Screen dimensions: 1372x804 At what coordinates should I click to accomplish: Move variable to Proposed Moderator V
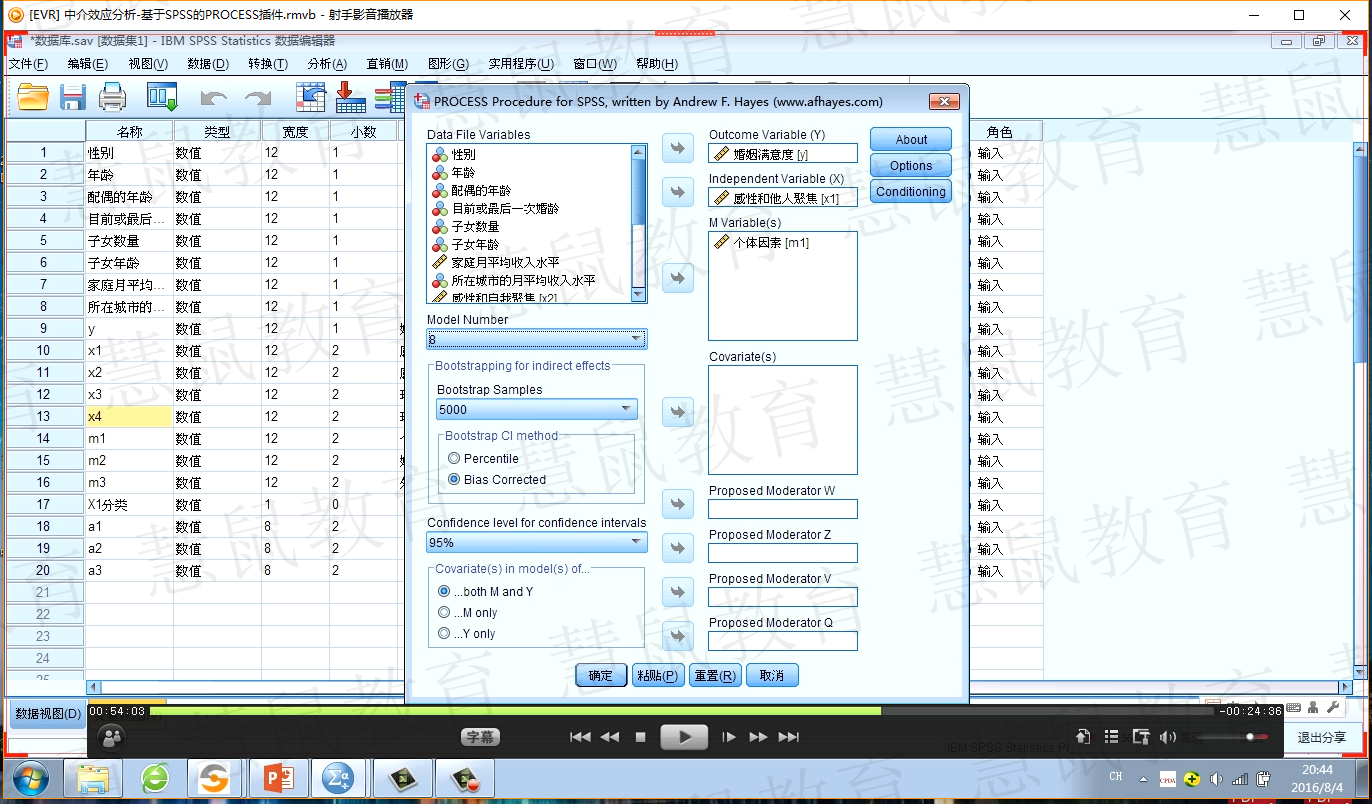(678, 592)
